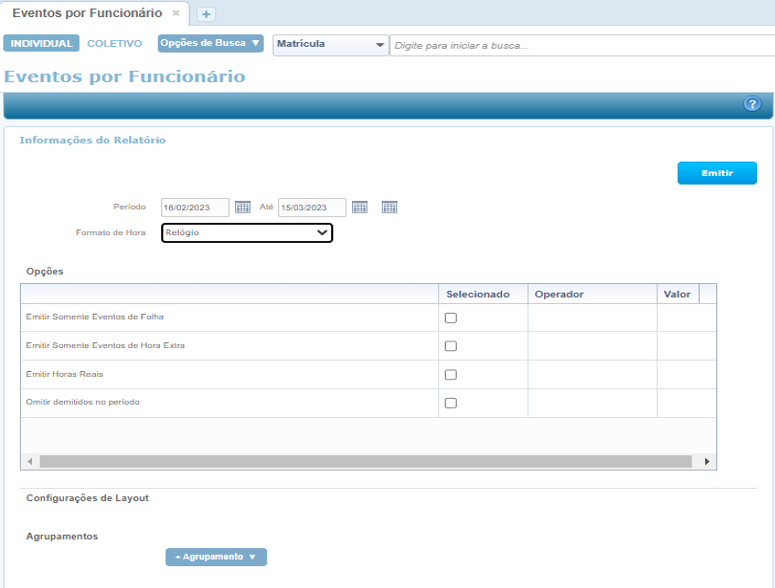
Task: Switch to the COLETIVO mode tab
Action: 114,44
